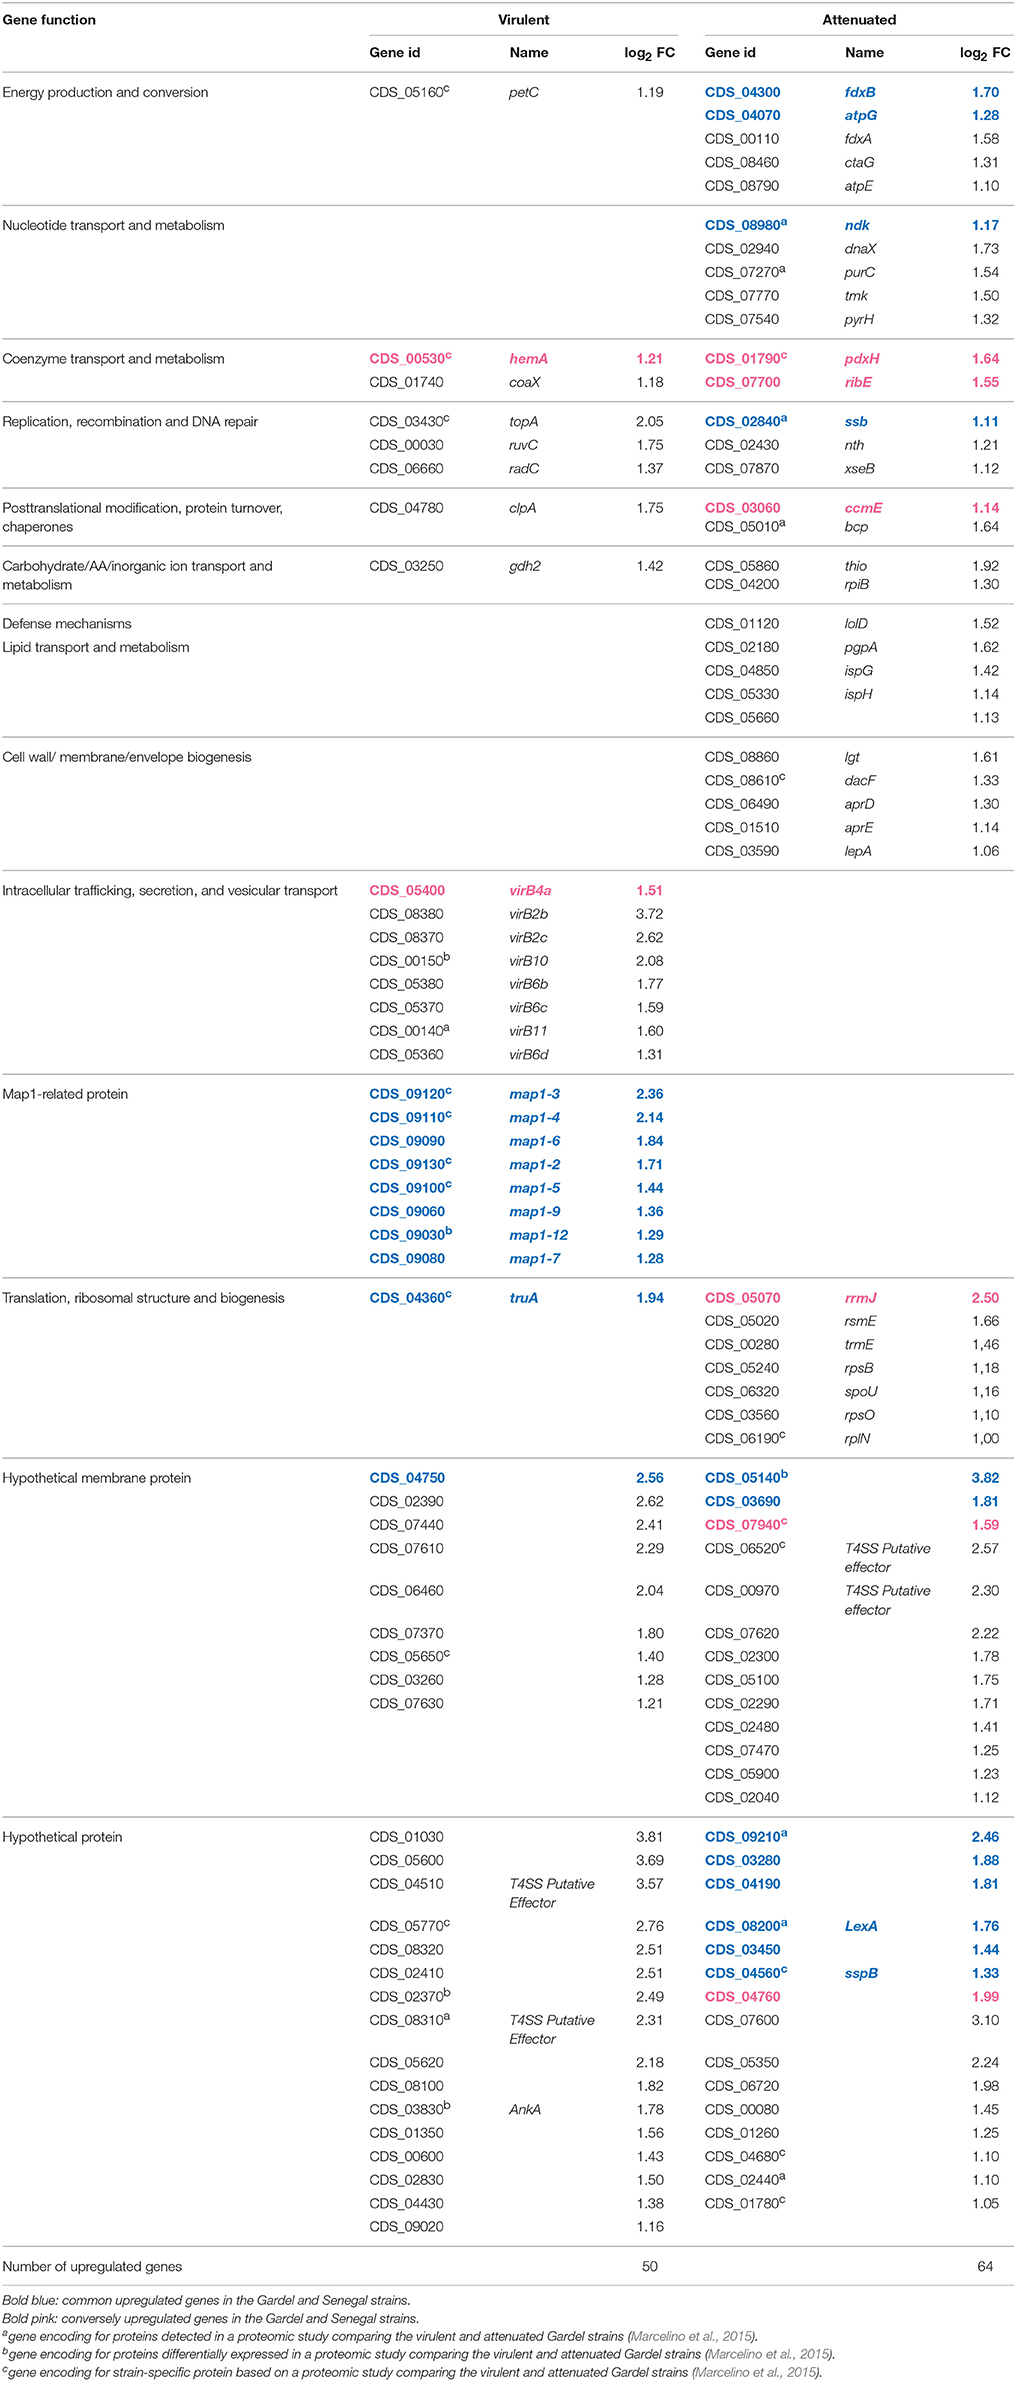Click log2 FC value 3.81
Screen dimensions: 1016x2381
click(650, 1837)
